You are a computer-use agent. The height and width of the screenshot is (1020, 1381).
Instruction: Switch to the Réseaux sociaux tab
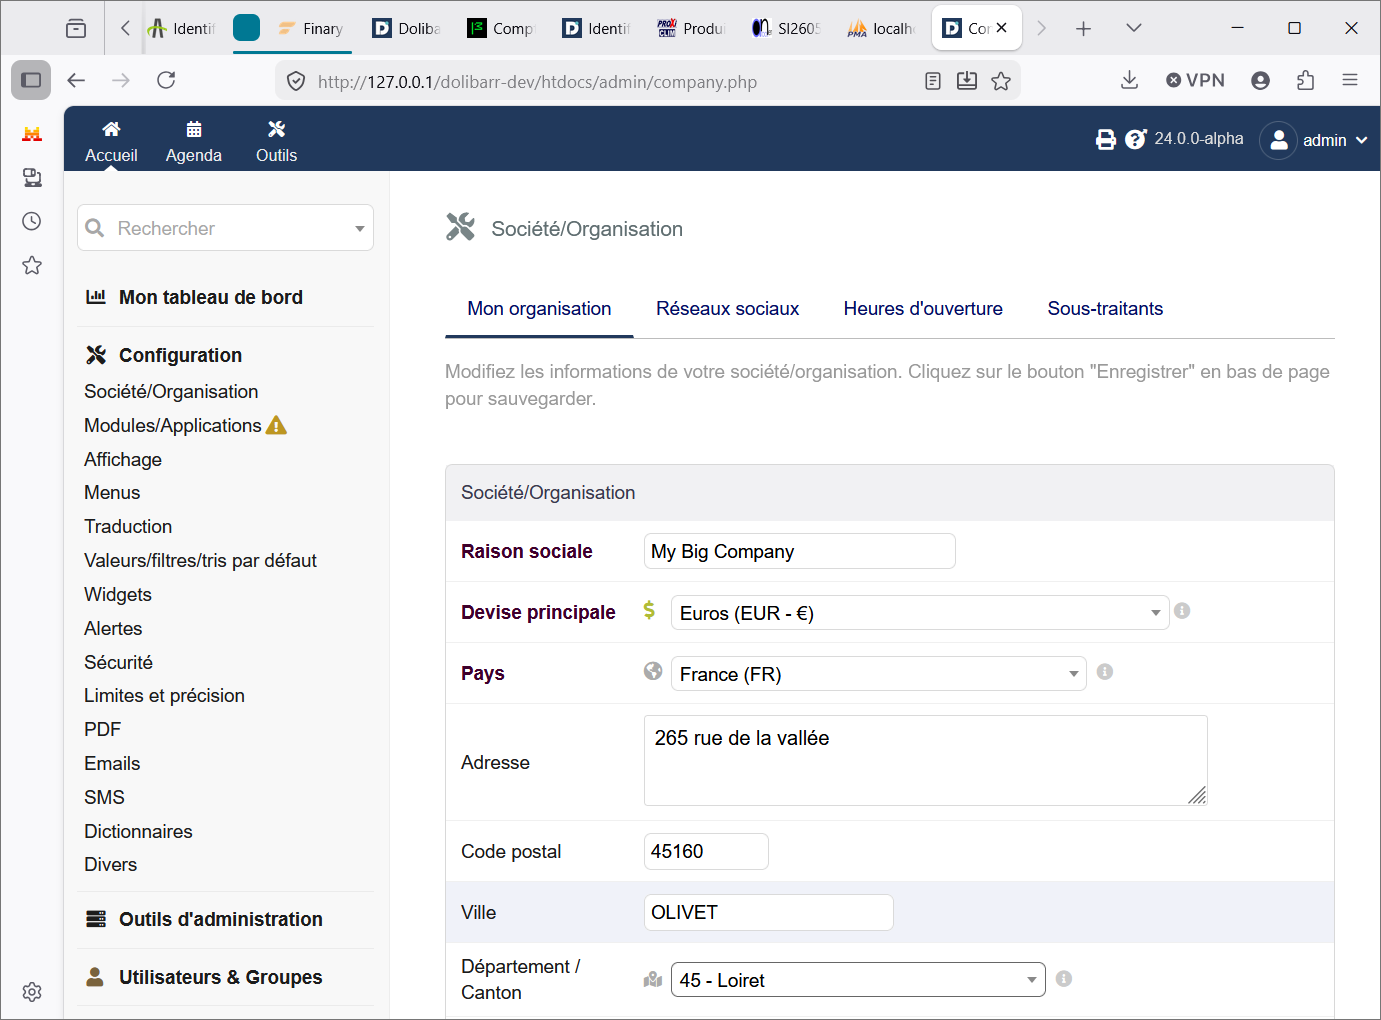[x=727, y=309]
